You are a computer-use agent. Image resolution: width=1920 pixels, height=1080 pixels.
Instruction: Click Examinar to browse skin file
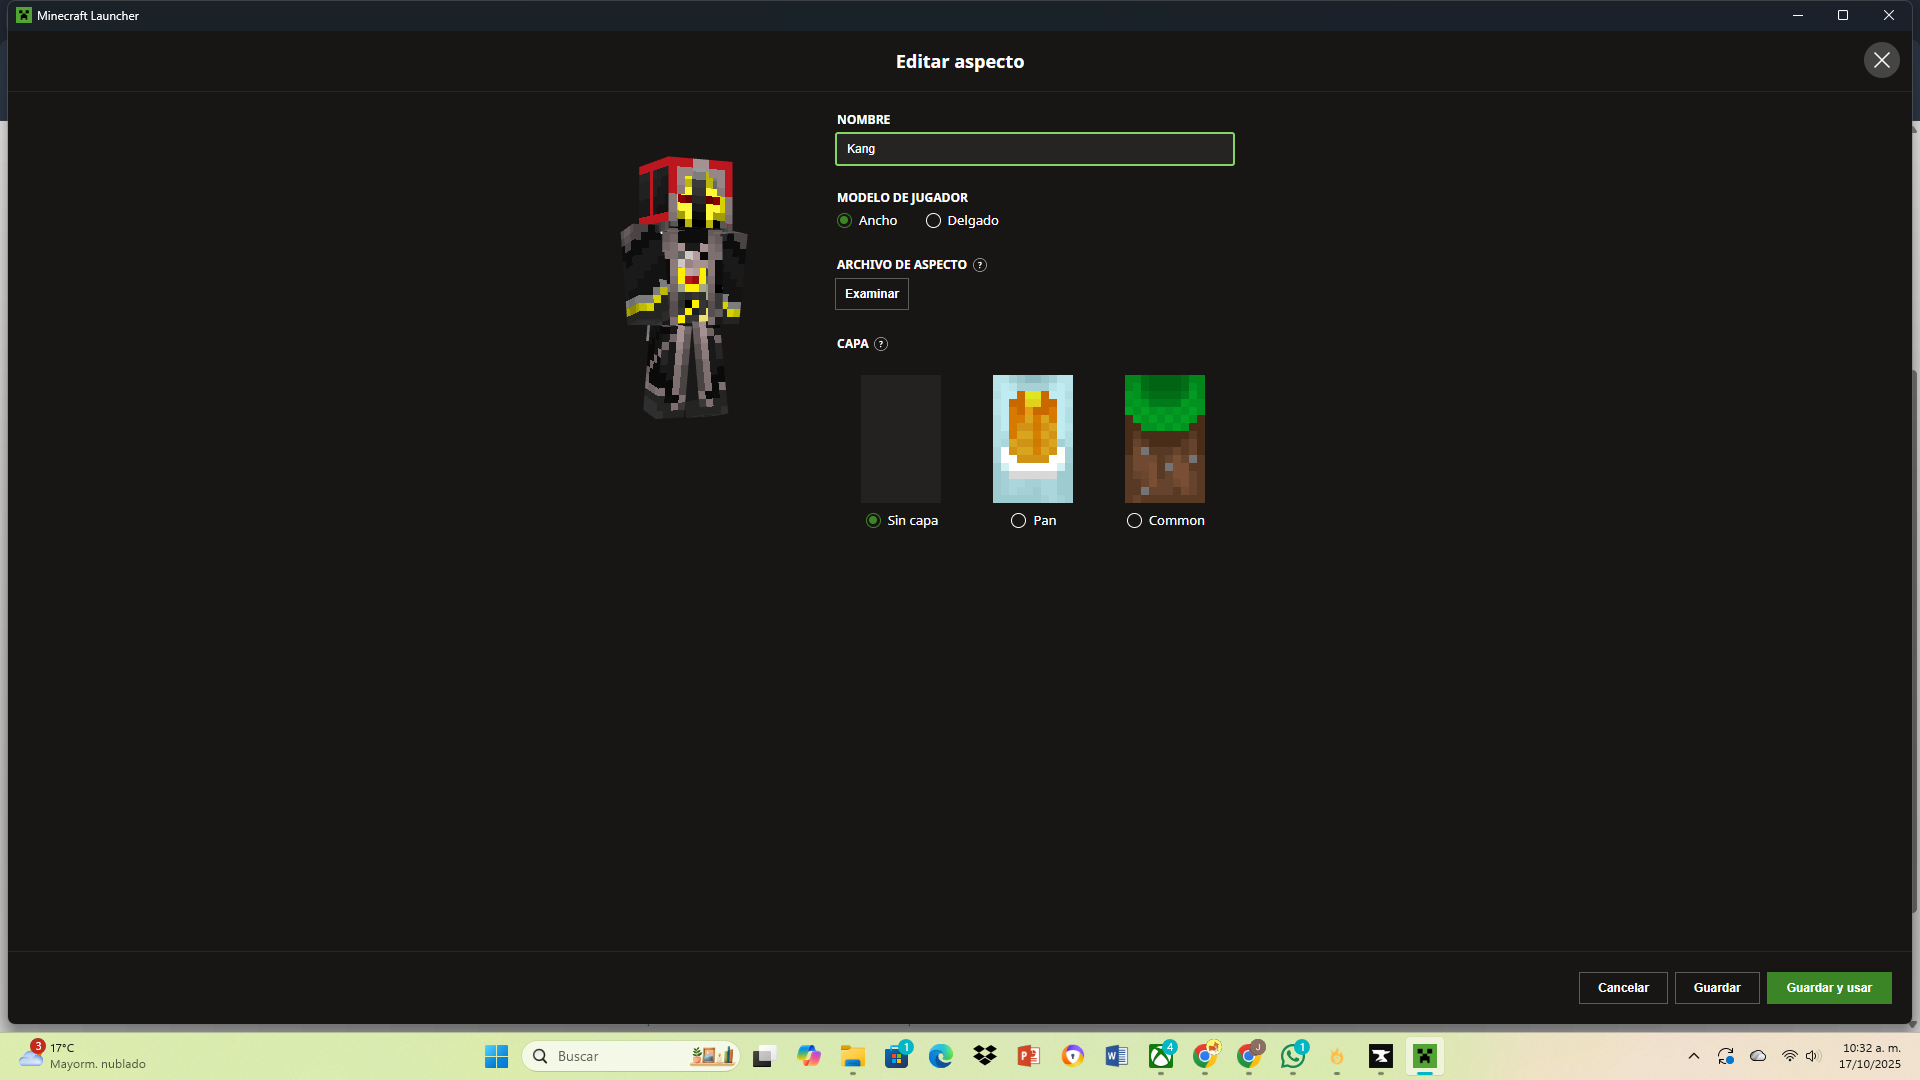click(x=871, y=294)
